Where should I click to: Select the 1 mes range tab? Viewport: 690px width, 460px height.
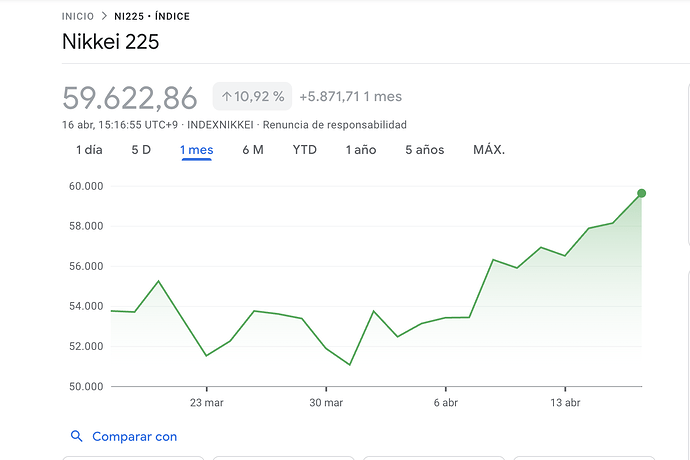pyautogui.click(x=197, y=150)
